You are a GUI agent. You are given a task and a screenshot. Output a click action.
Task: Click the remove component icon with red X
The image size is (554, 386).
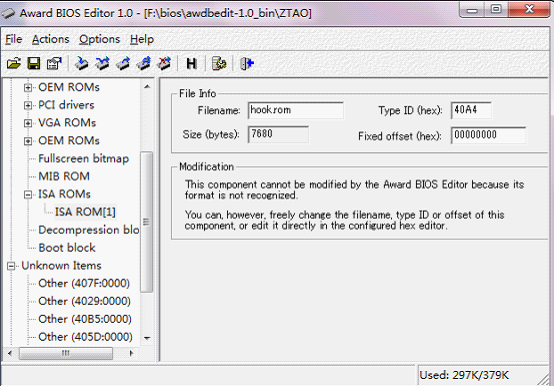164,64
